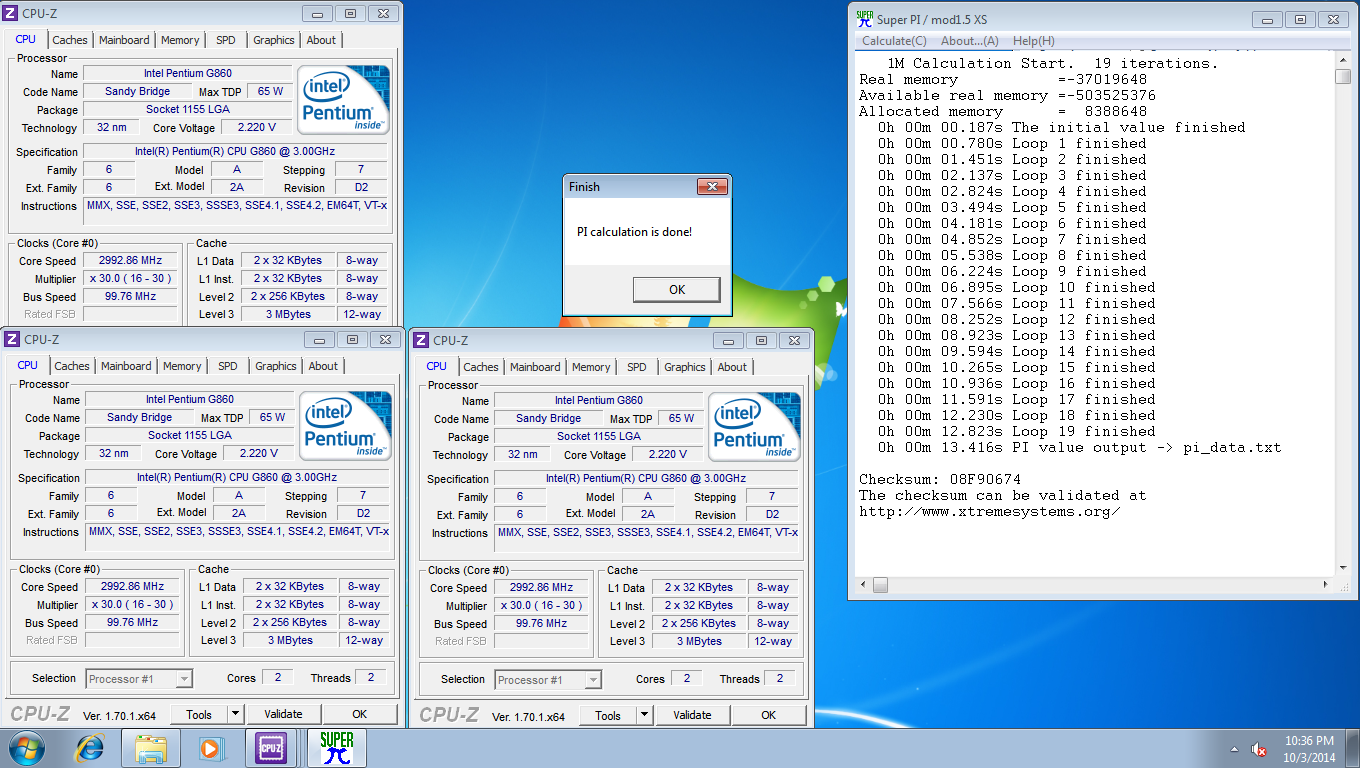The width and height of the screenshot is (1360, 768).
Task: Select Graphics tab in bottom-left CPU-Z window
Action: point(275,366)
